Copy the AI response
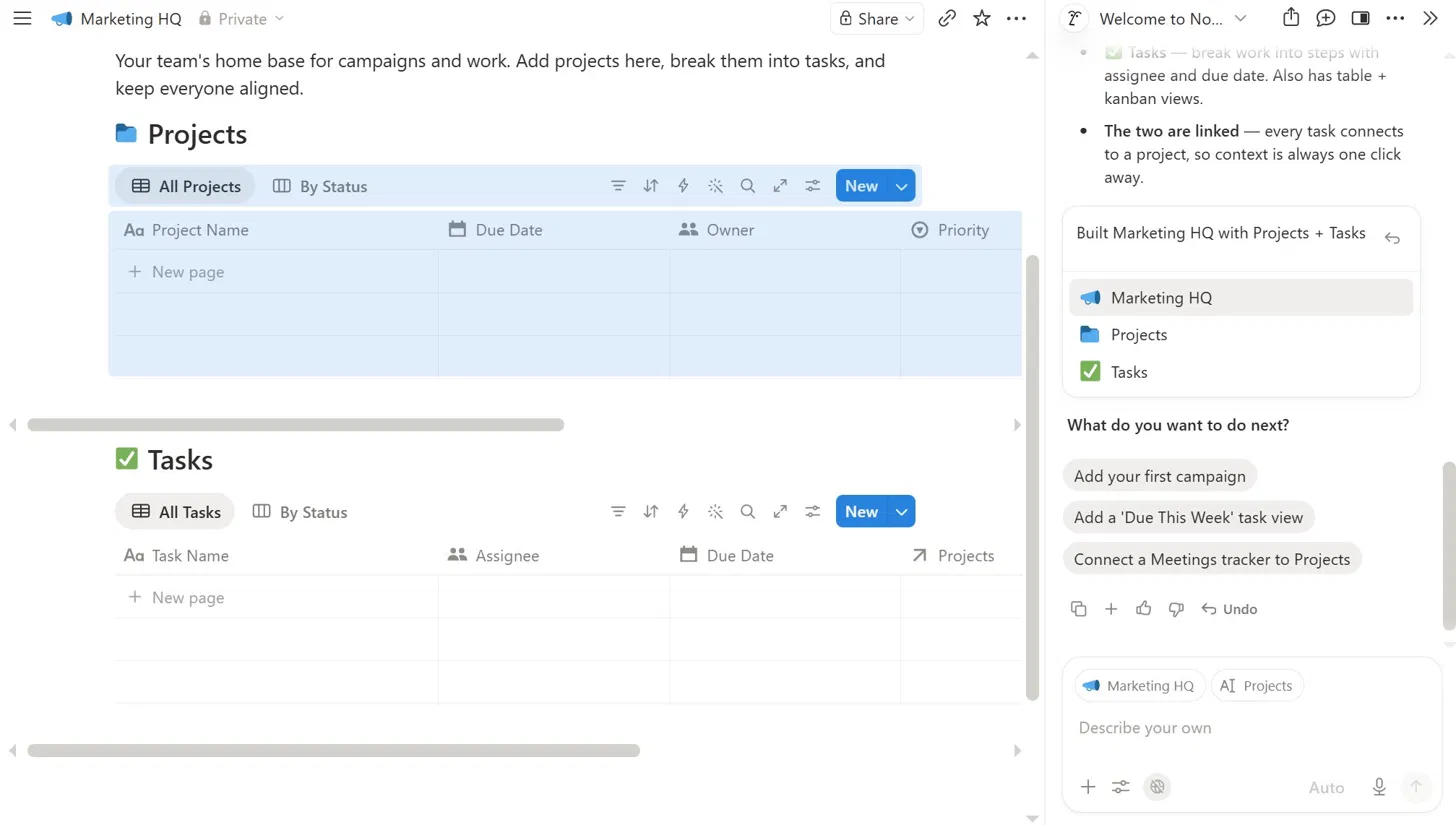Image resolution: width=1456 pixels, height=825 pixels. click(1078, 609)
